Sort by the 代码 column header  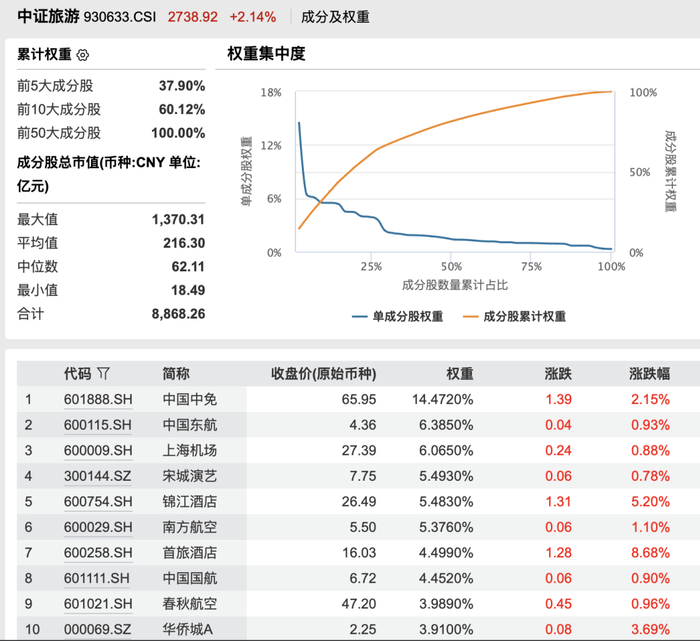[x=78, y=373]
